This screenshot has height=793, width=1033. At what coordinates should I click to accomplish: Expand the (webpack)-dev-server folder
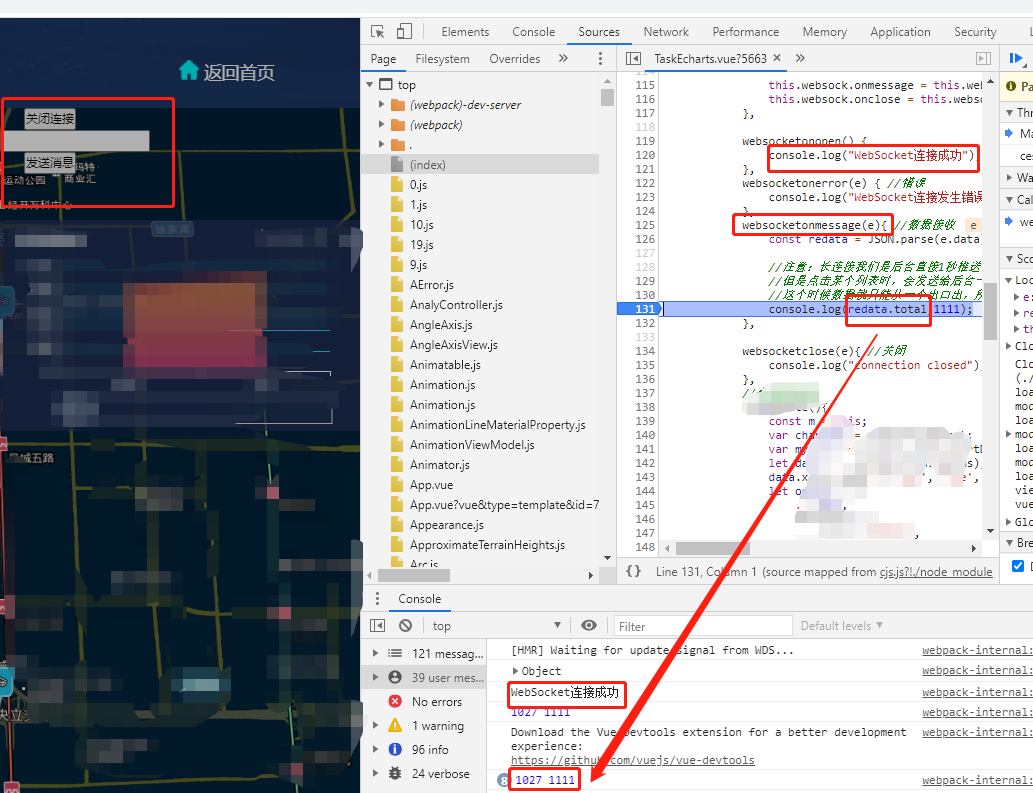[x=381, y=105]
